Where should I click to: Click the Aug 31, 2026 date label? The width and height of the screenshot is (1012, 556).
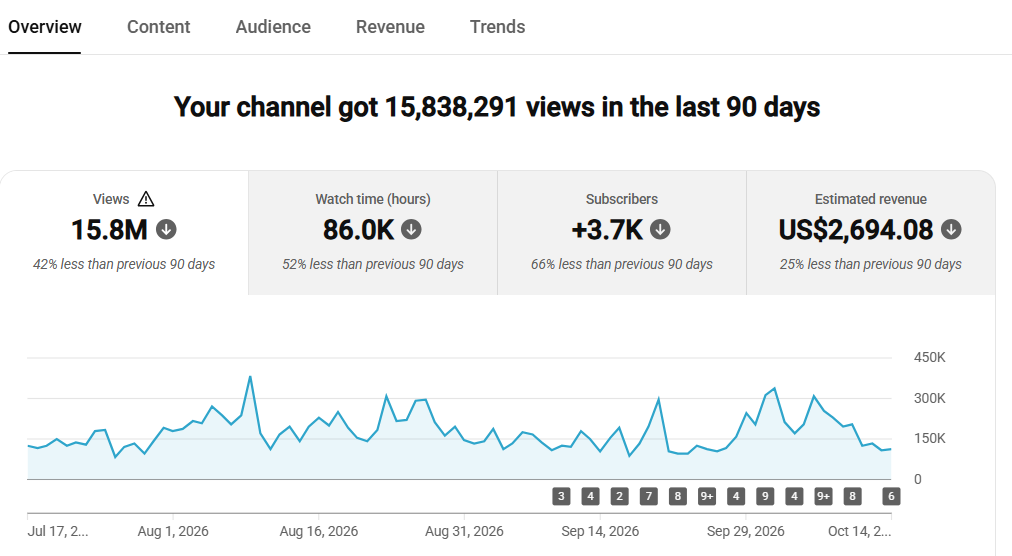[x=464, y=531]
